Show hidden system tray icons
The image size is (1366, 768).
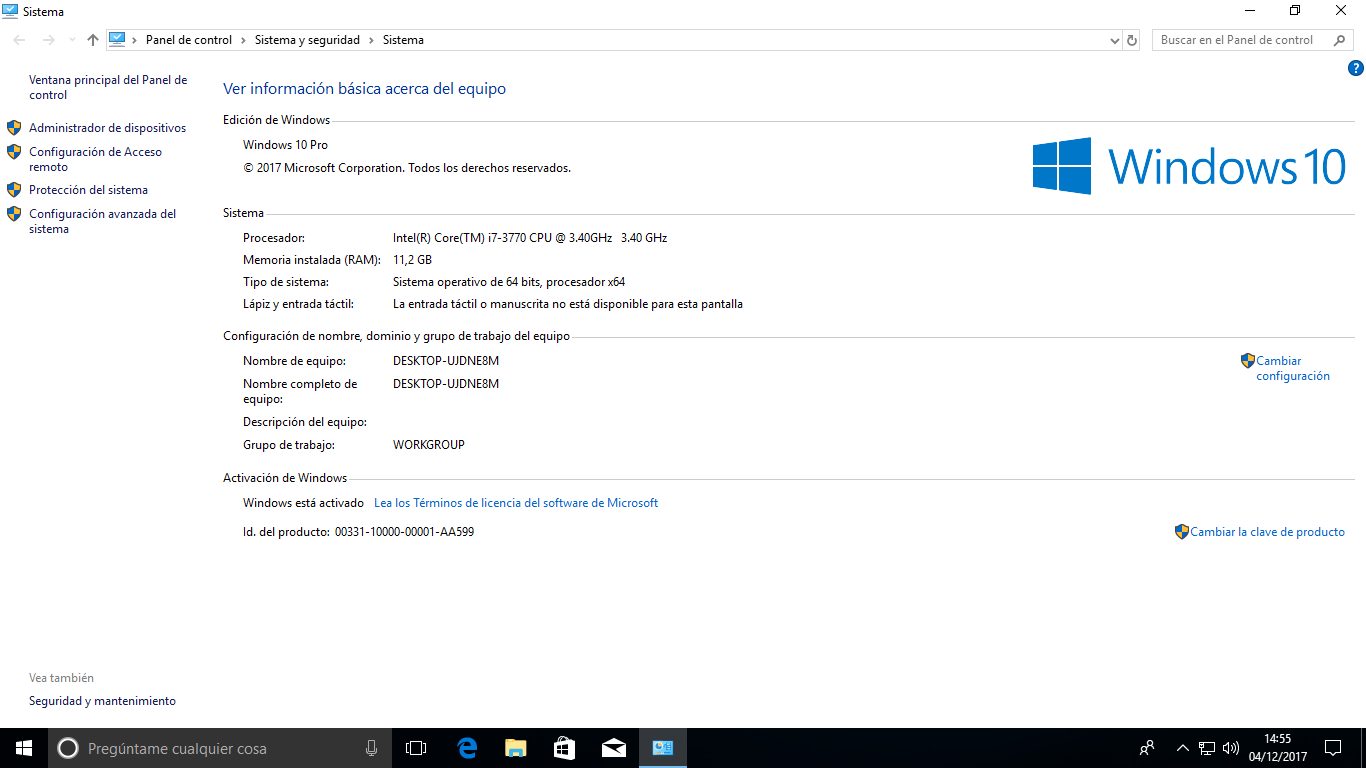tap(1182, 748)
